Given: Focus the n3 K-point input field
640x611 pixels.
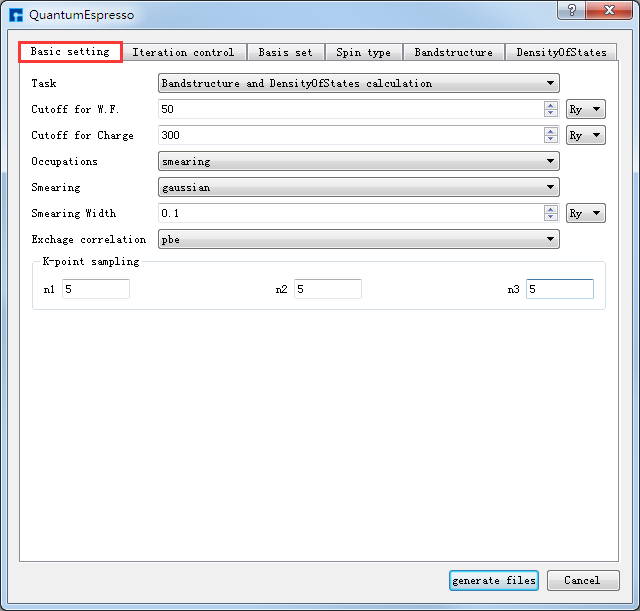Looking at the screenshot, I should 559,289.
